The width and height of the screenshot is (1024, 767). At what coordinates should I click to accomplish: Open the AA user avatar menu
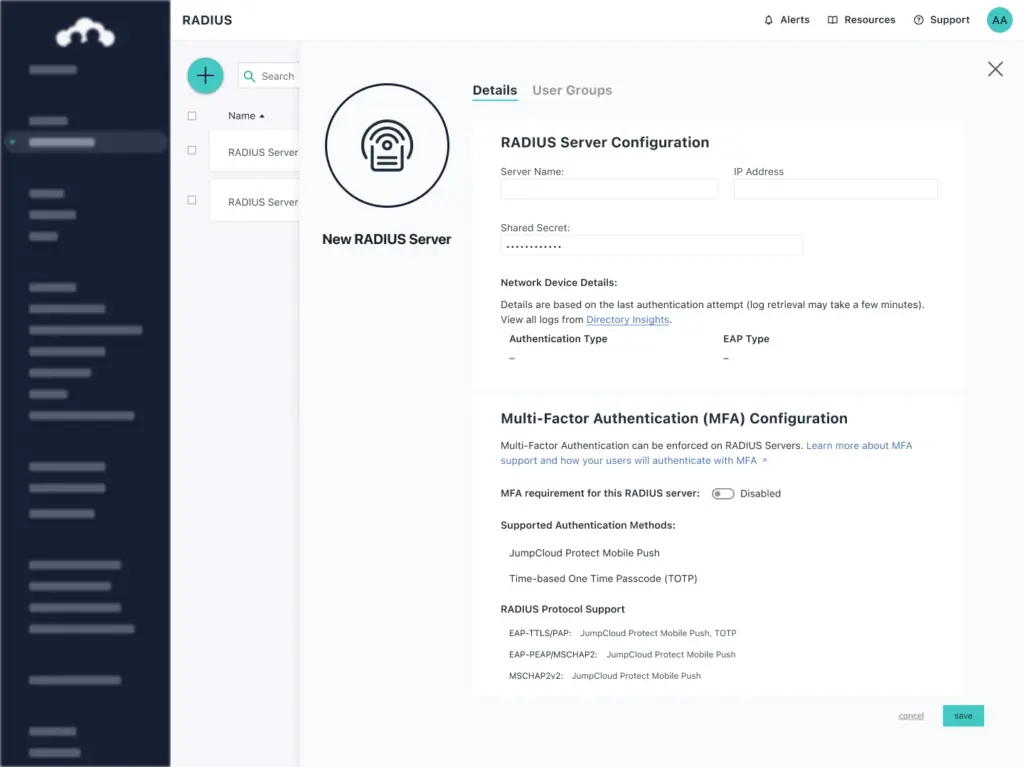(999, 20)
